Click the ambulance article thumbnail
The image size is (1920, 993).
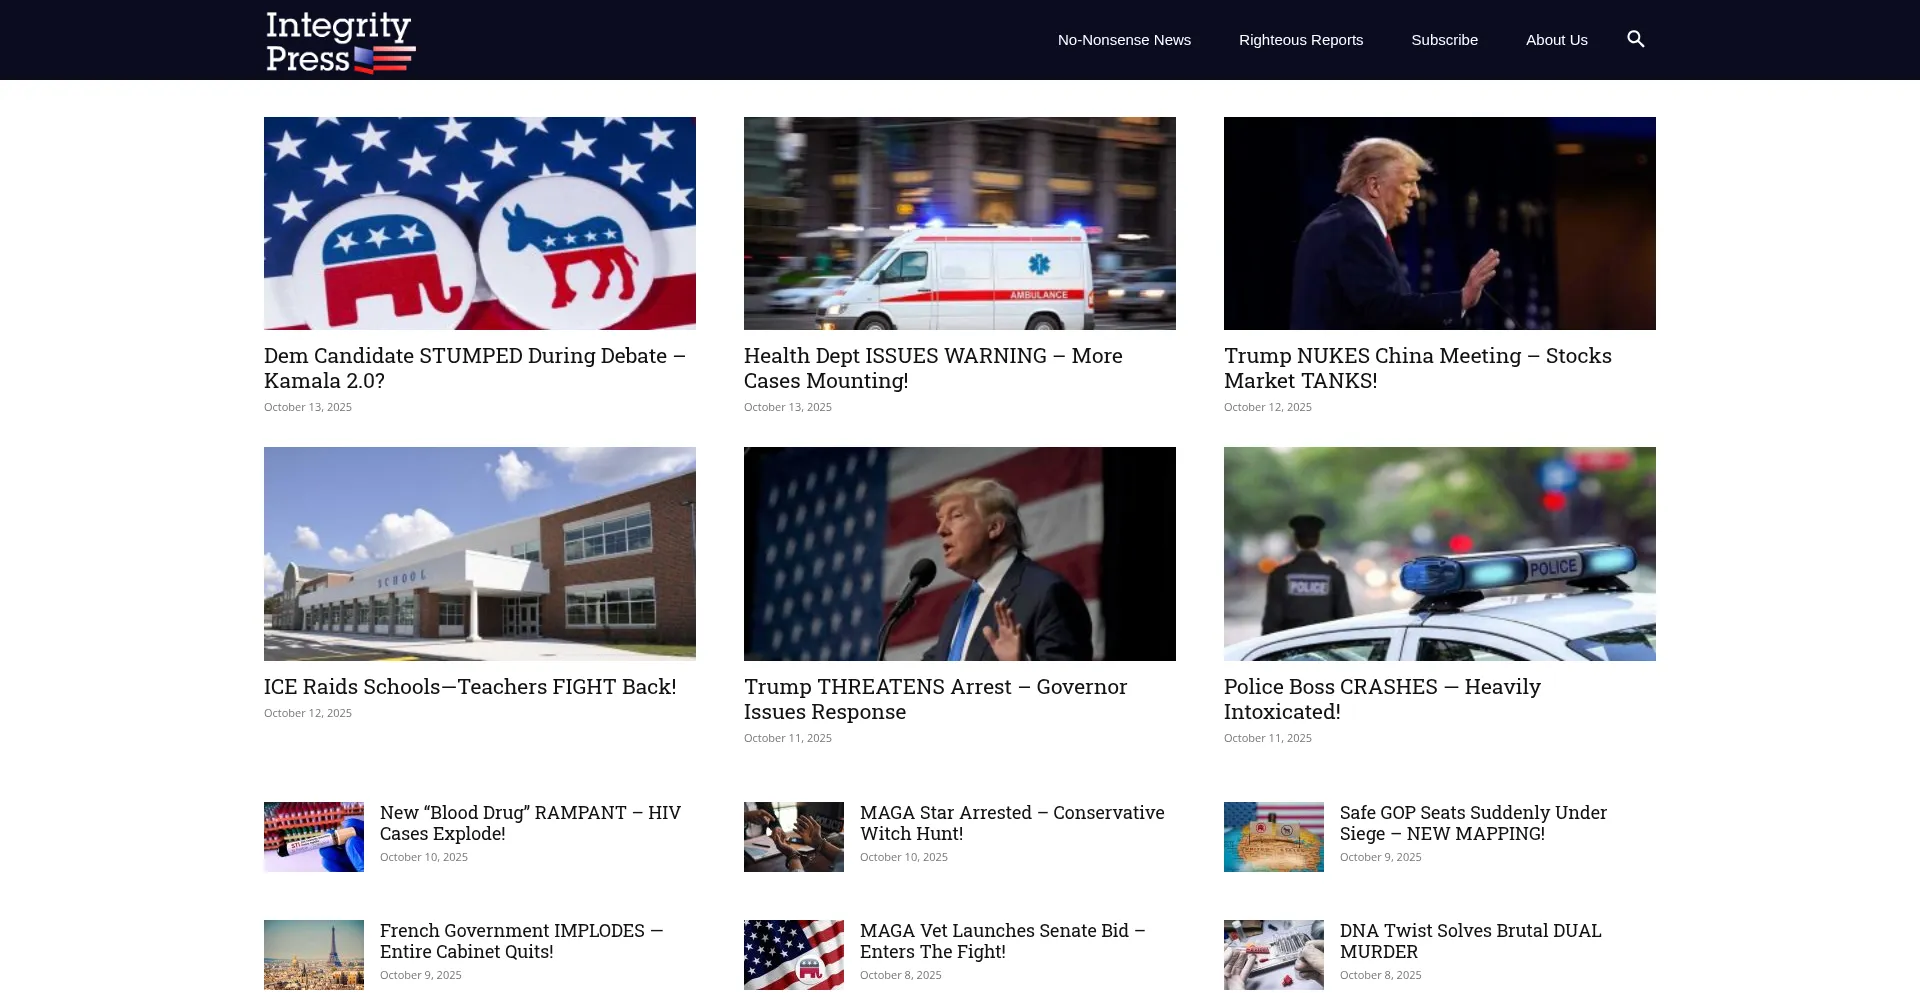point(960,223)
